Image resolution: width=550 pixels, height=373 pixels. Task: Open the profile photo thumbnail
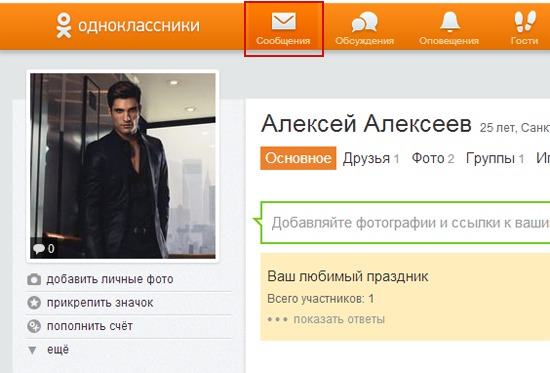tap(123, 166)
